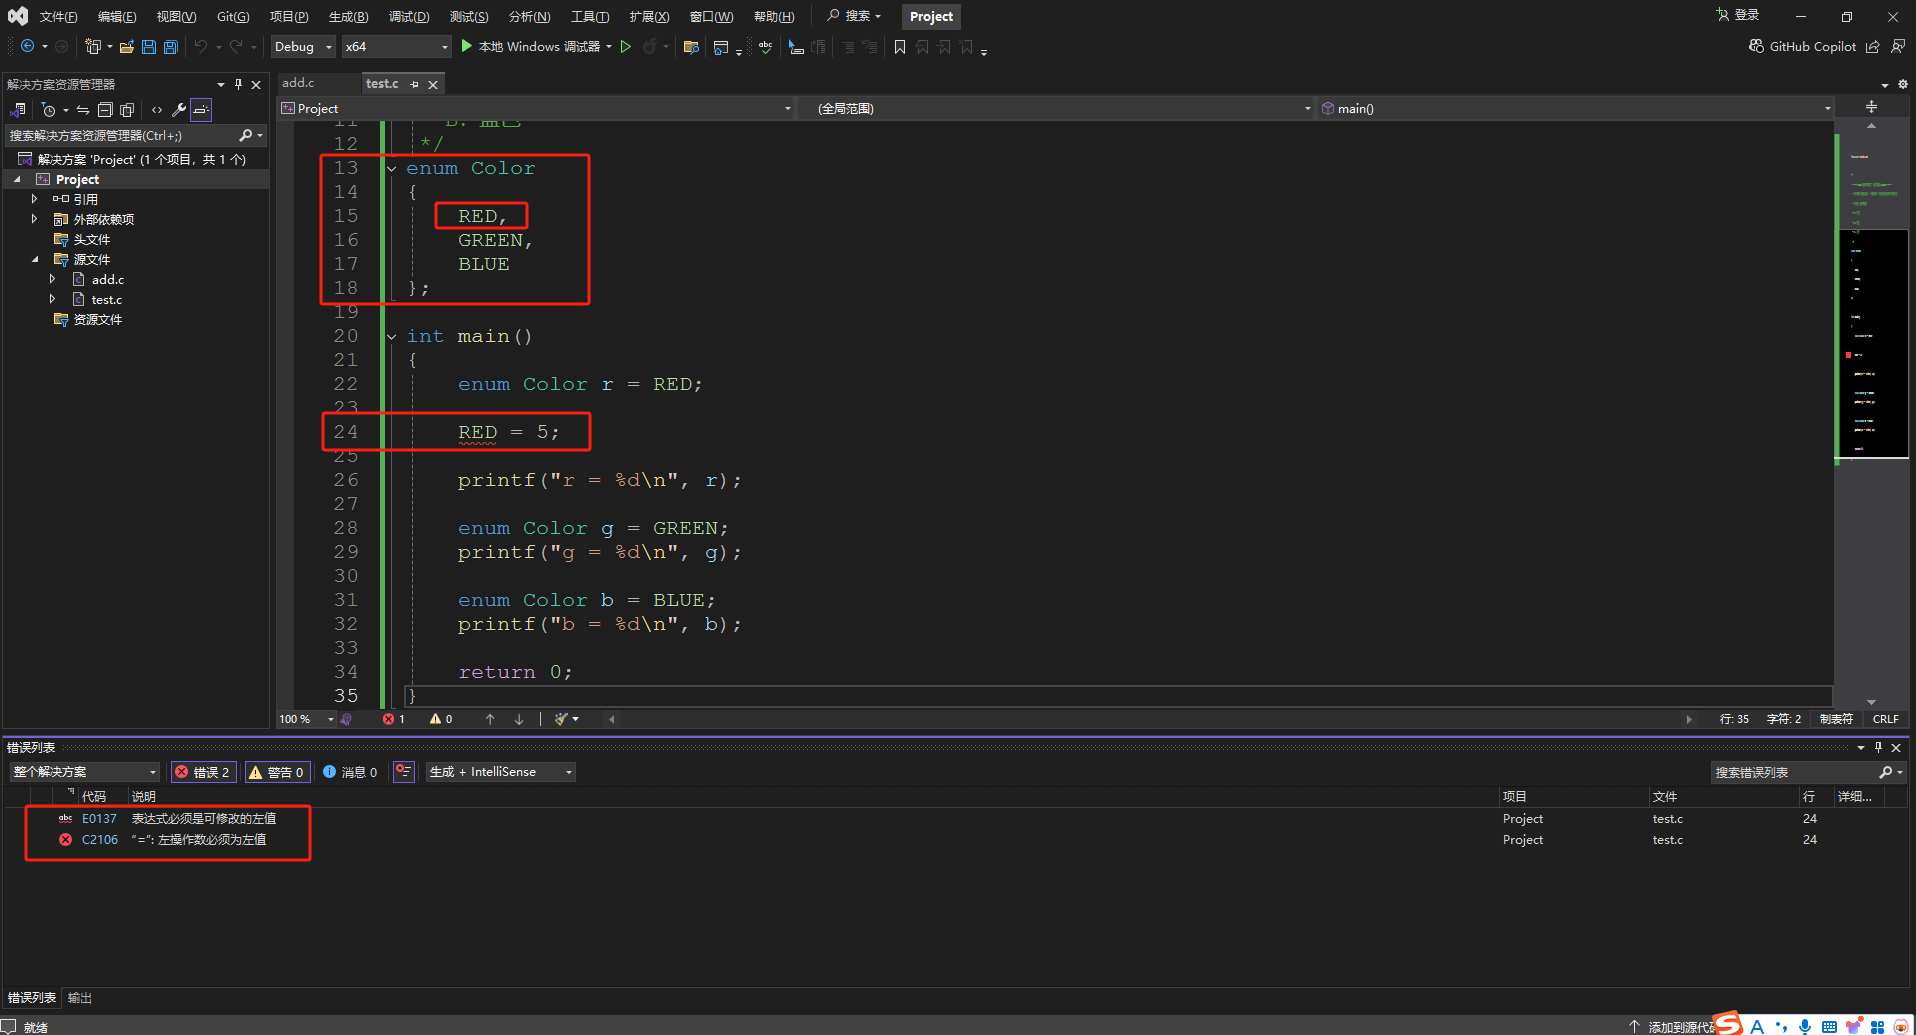Open the 生成 + IntelliSense dropdown
1916x1035 pixels.
pyautogui.click(x=501, y=772)
